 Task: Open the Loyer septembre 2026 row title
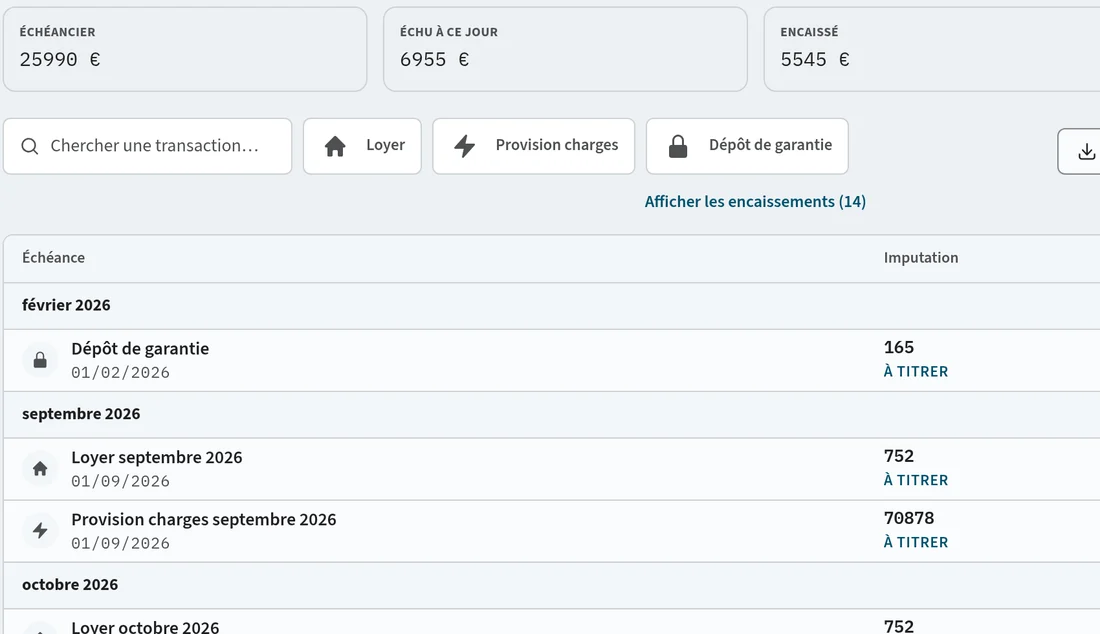[x=156, y=457]
